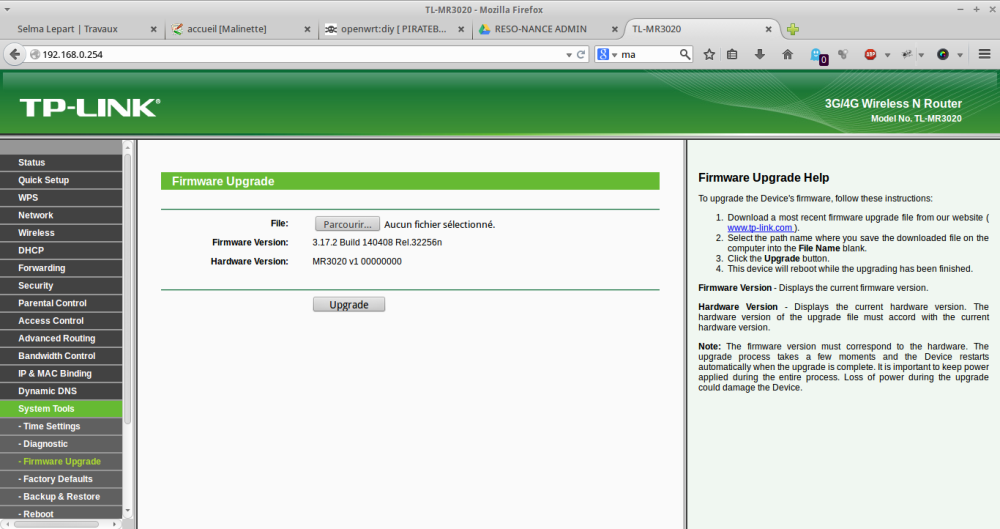Open Backup & Restore submenu
The height and width of the screenshot is (529, 1000).
[61, 496]
